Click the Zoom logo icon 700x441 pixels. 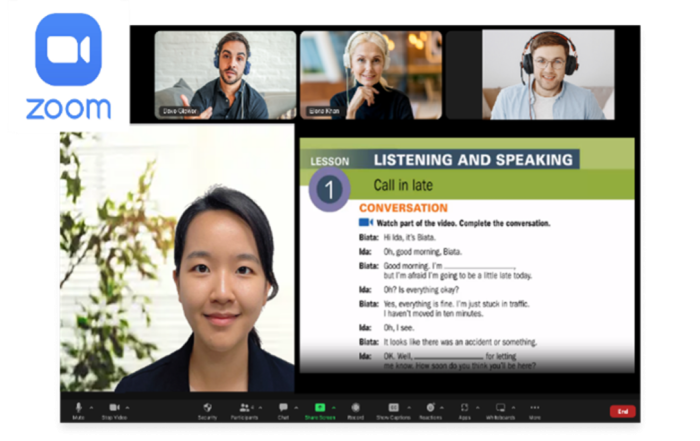pos(68,49)
